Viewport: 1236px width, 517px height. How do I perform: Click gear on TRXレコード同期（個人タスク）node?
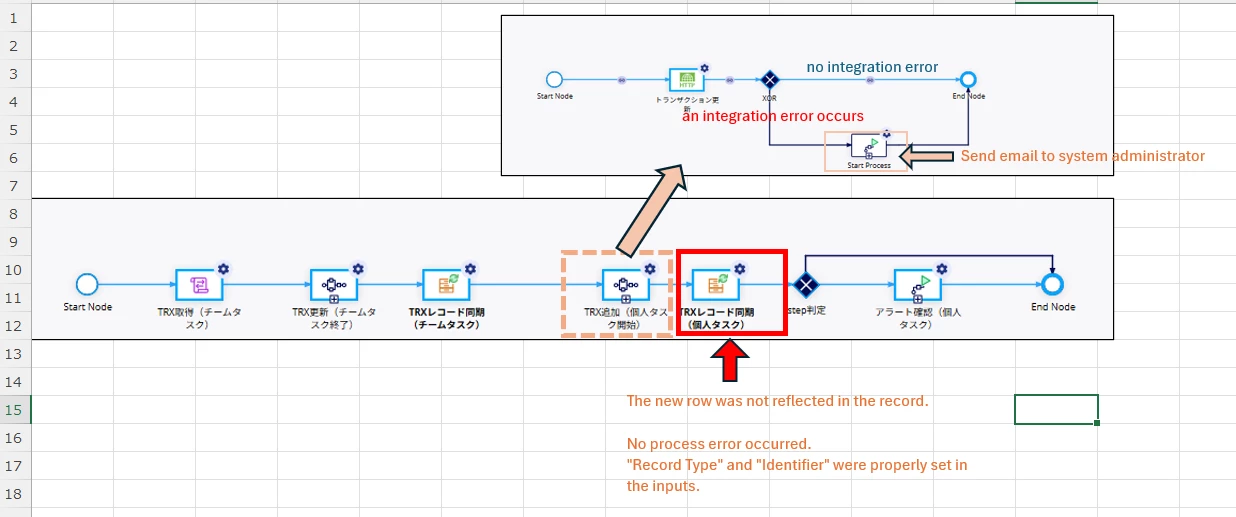point(740,269)
